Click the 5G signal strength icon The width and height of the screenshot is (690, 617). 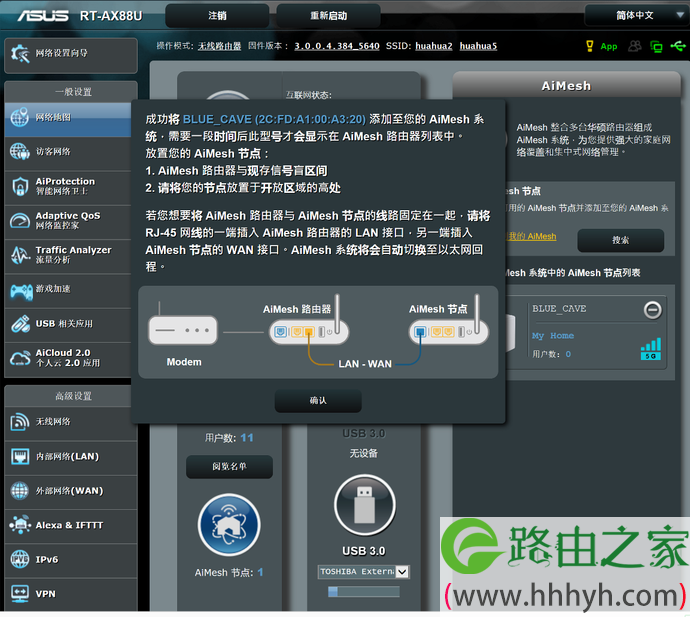pos(651,349)
